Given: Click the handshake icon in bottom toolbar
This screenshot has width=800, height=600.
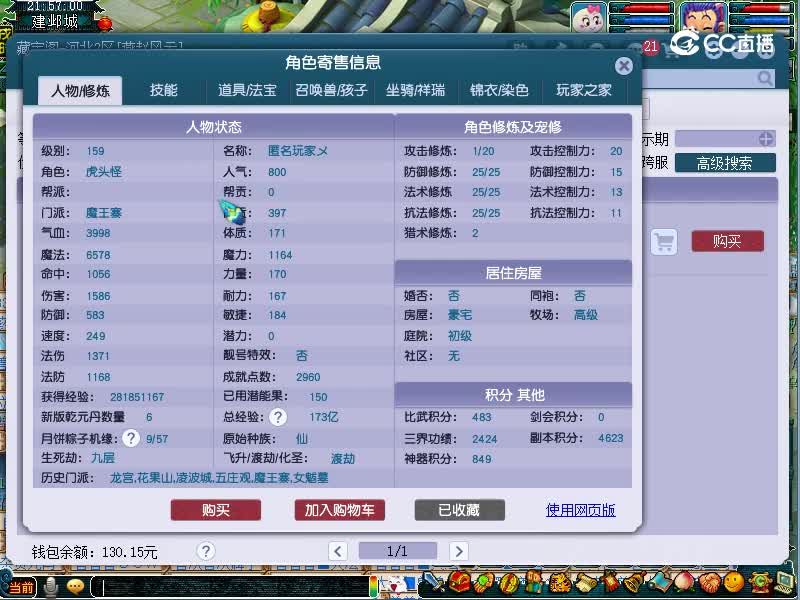Looking at the screenshot, I should (x=710, y=583).
